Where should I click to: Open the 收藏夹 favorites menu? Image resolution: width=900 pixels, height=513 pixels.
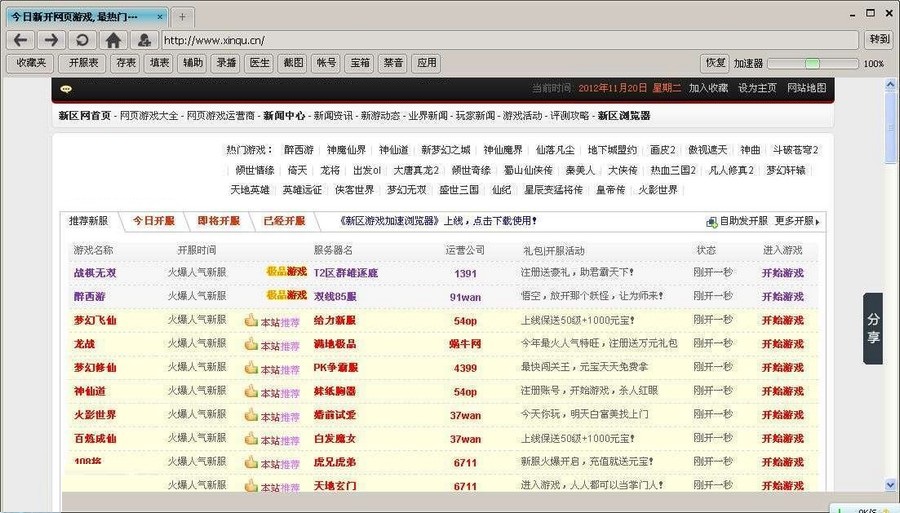[31, 63]
